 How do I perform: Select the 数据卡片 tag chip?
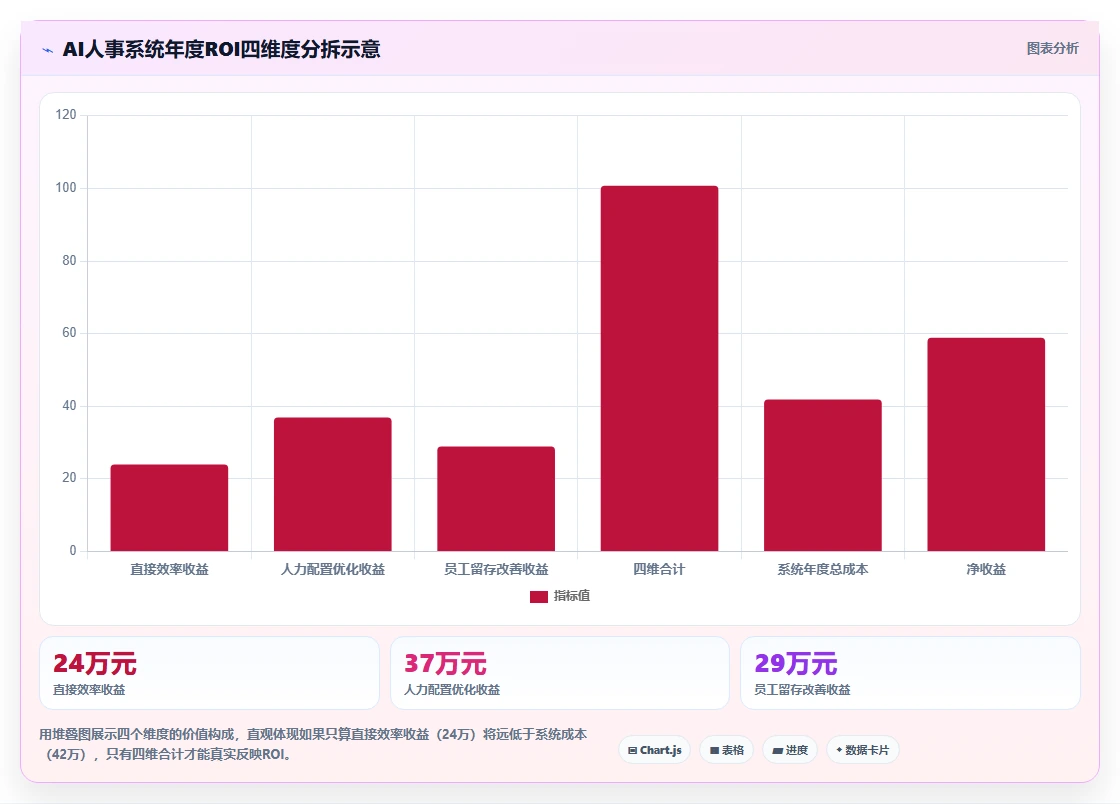(x=862, y=750)
